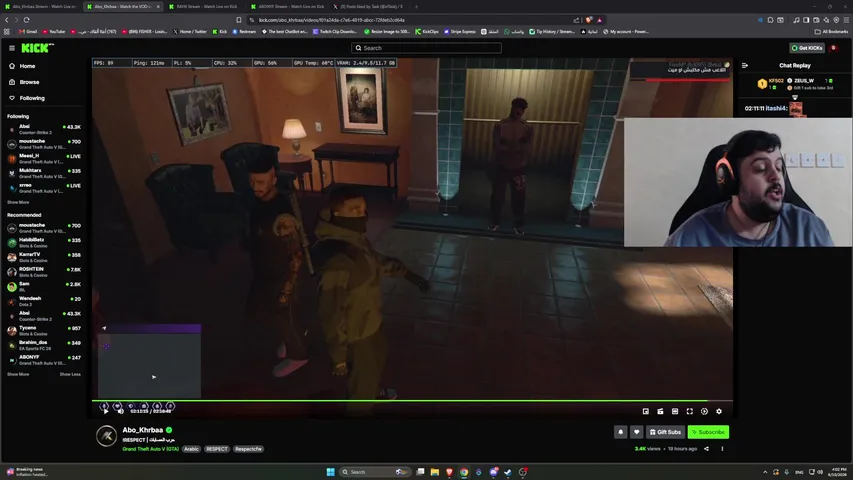
Task: Share the video via share icon
Action: click(x=706, y=449)
